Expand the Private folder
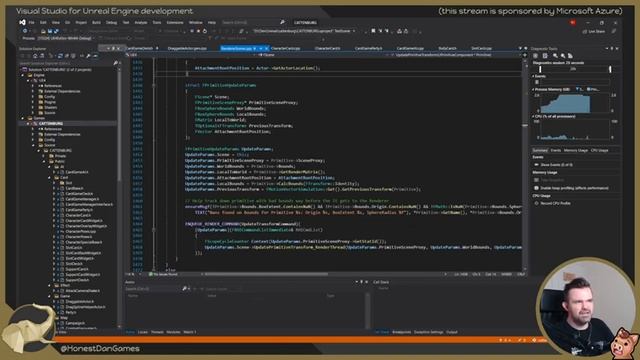Screen dimensions: 640x360 click(x=44, y=156)
